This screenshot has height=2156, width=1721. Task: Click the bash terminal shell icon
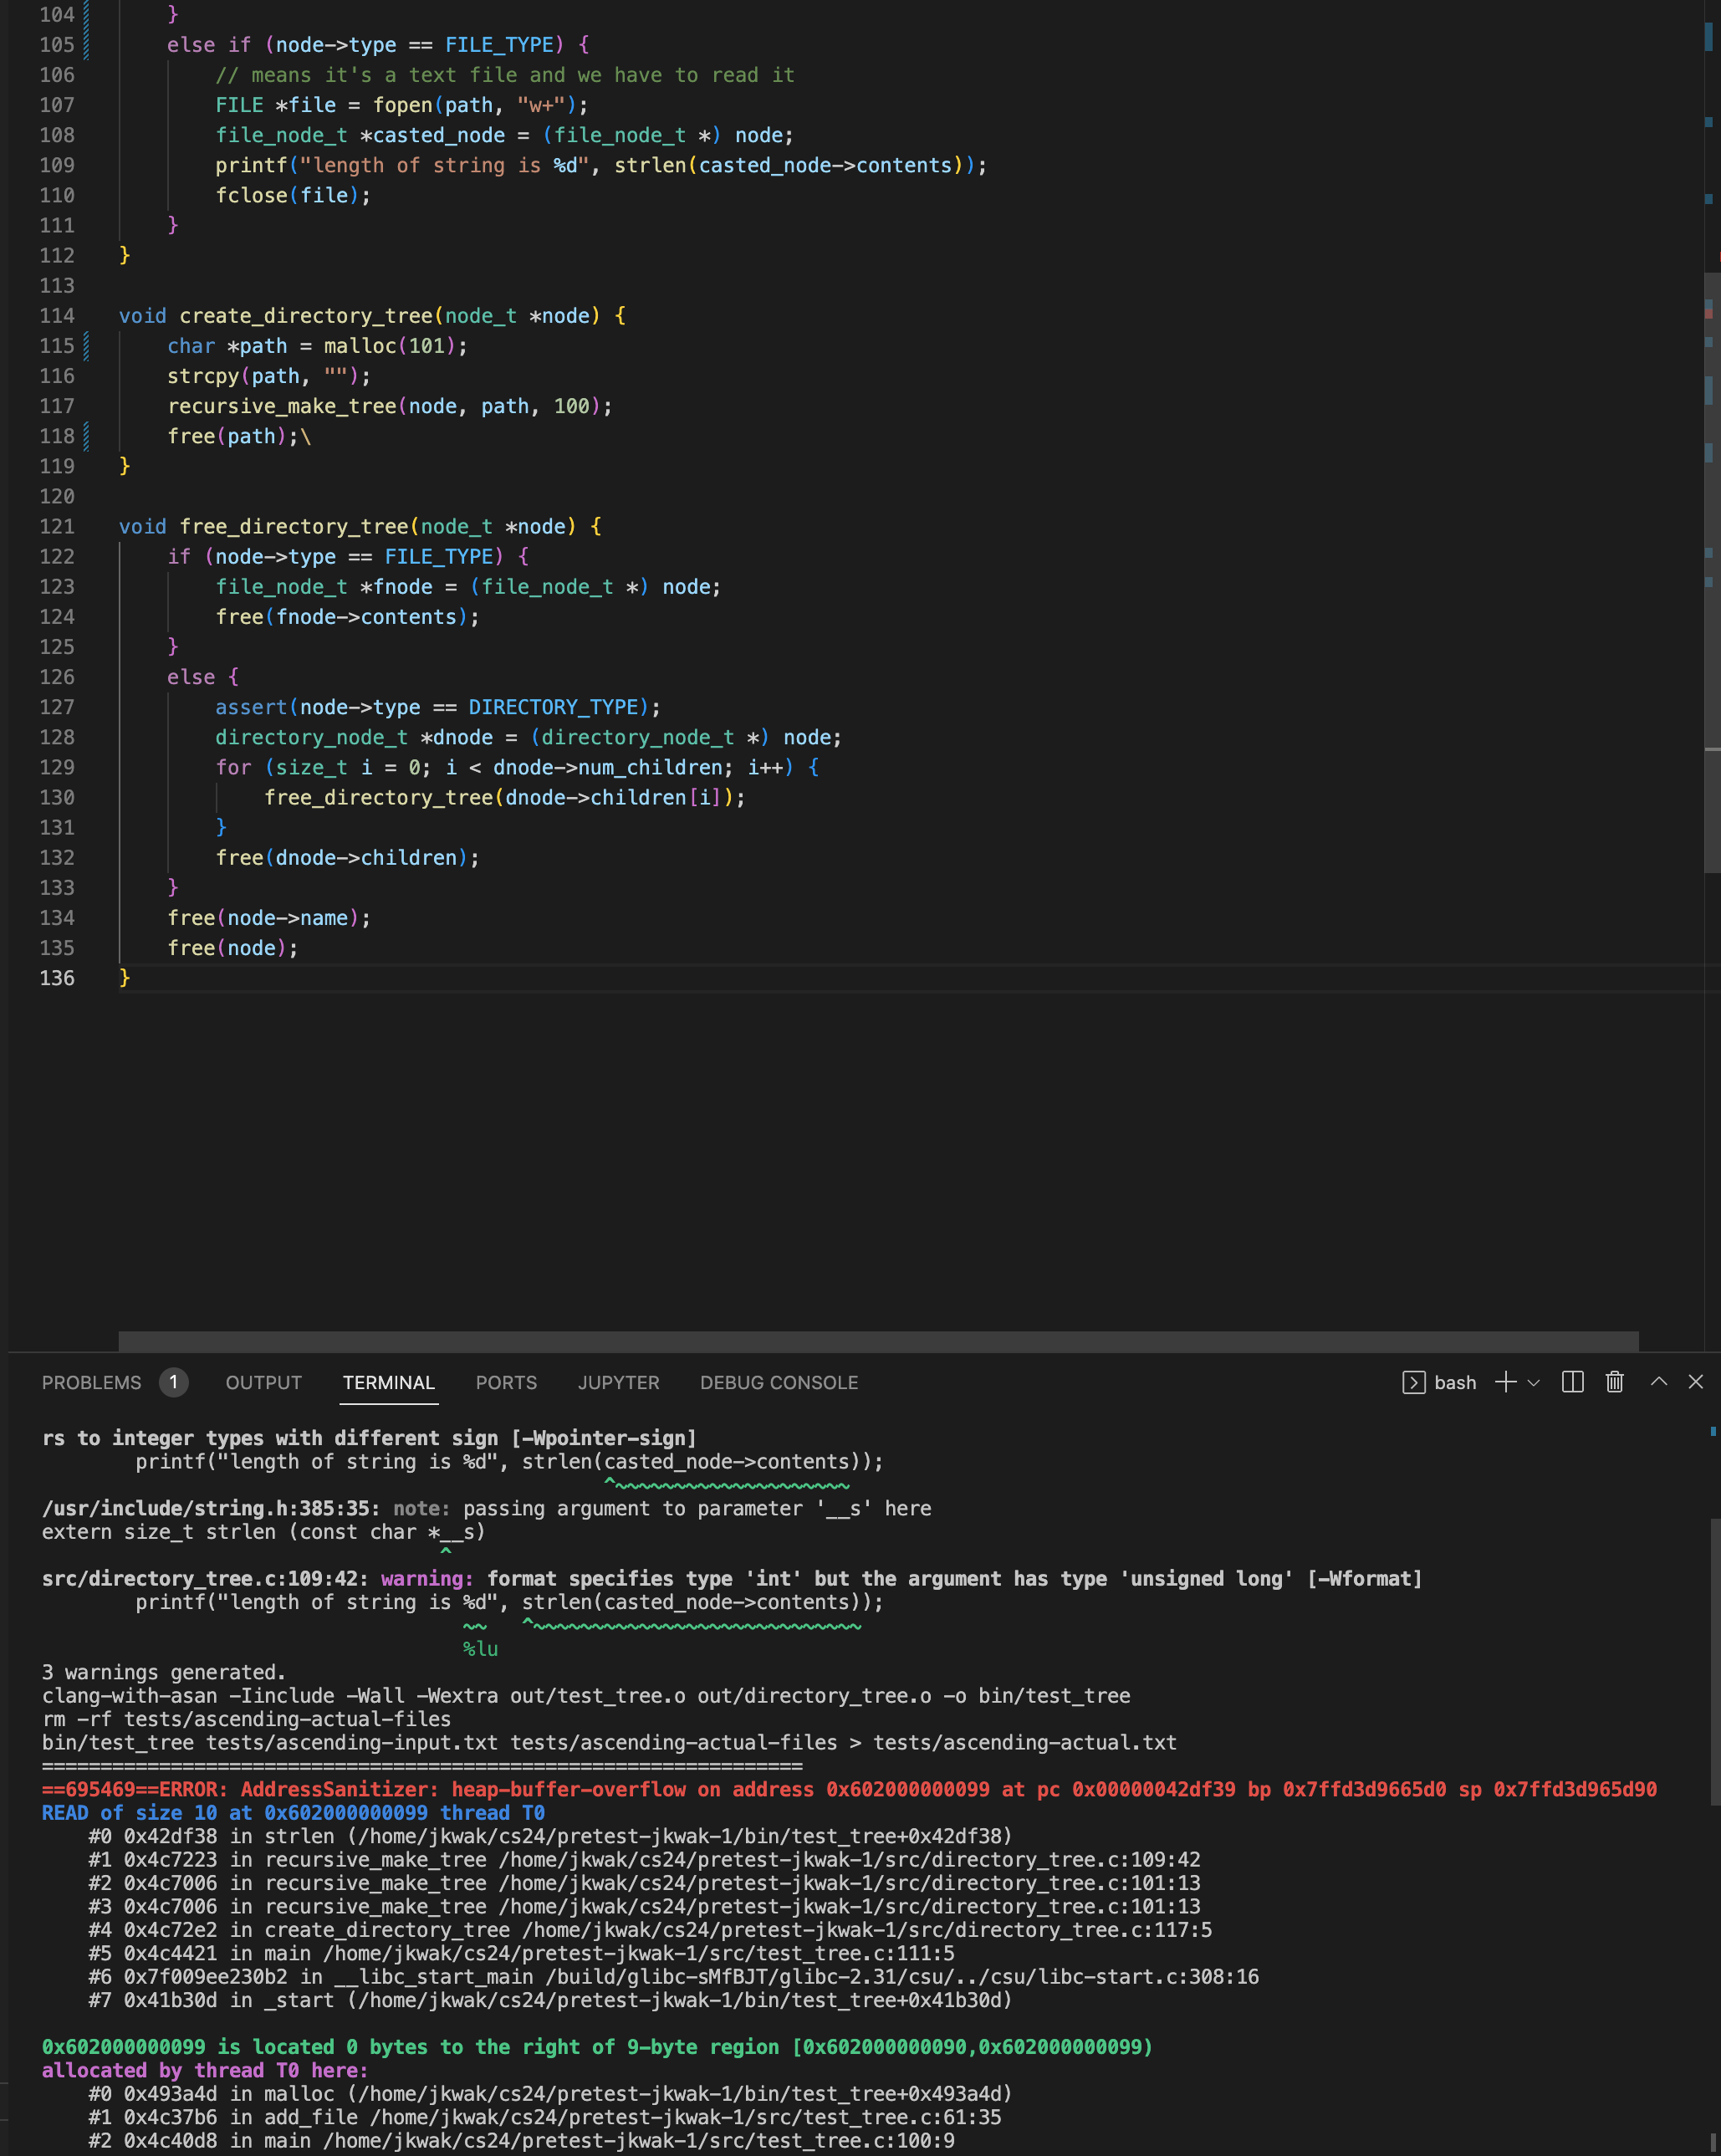[x=1413, y=1382]
